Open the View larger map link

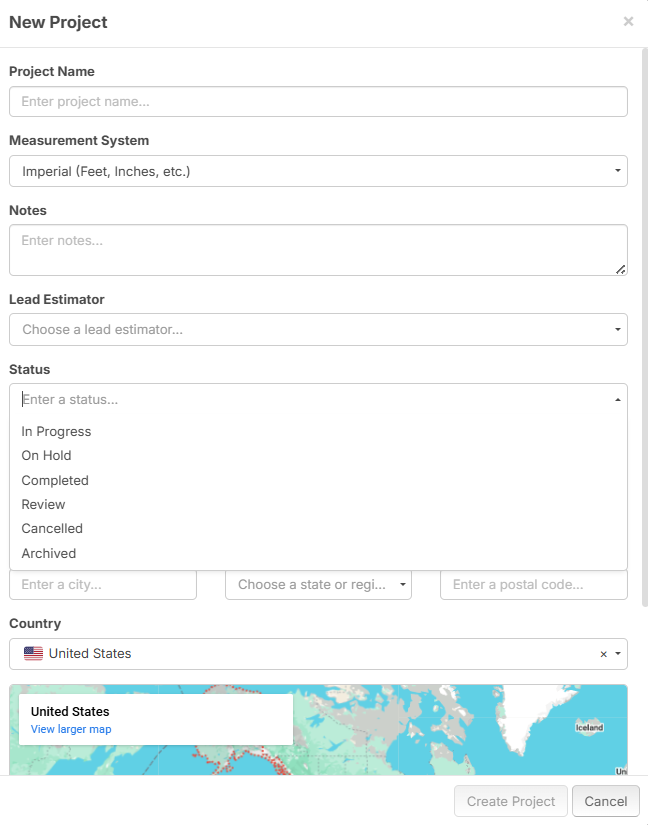(71, 730)
